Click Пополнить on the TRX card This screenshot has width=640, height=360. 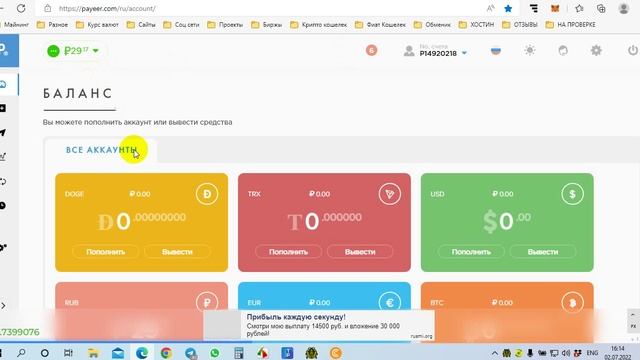(288, 252)
